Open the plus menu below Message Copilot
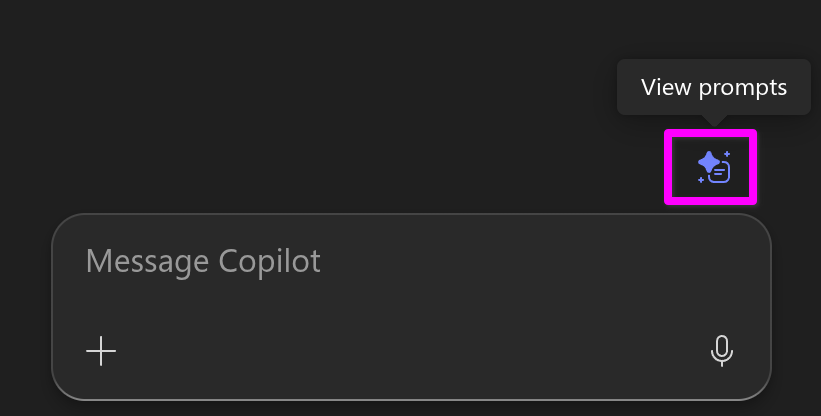The image size is (821, 416). click(x=101, y=351)
